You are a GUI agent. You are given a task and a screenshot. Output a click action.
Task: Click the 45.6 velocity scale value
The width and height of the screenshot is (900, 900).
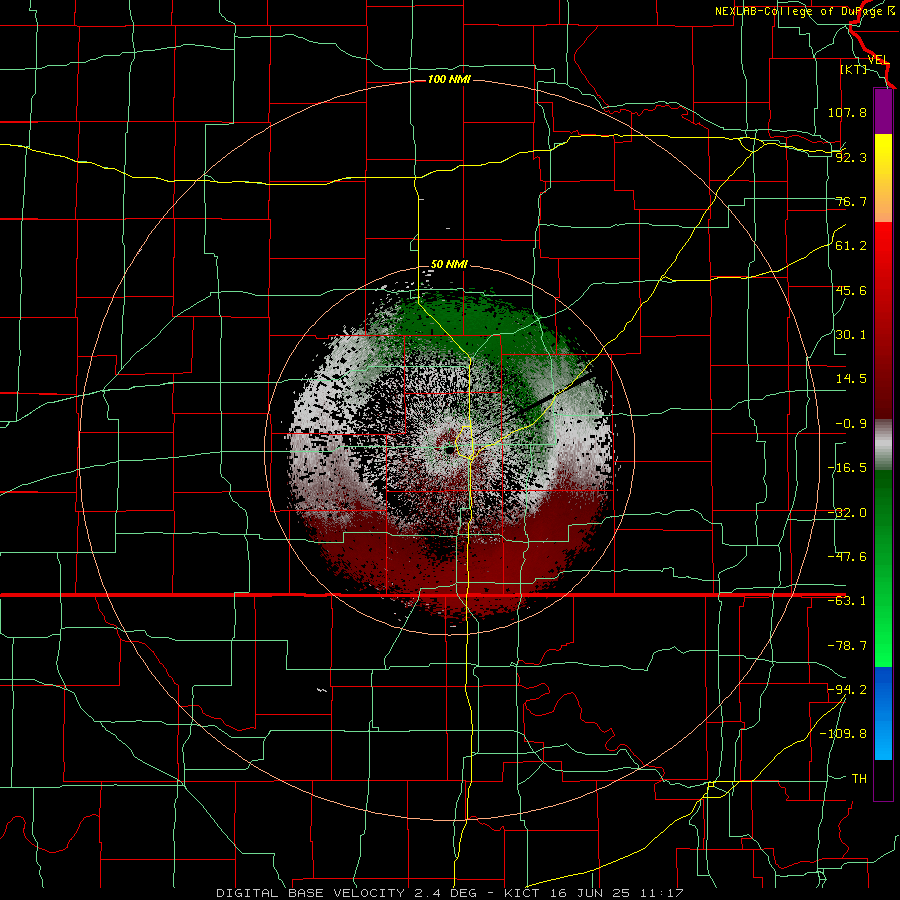(851, 290)
